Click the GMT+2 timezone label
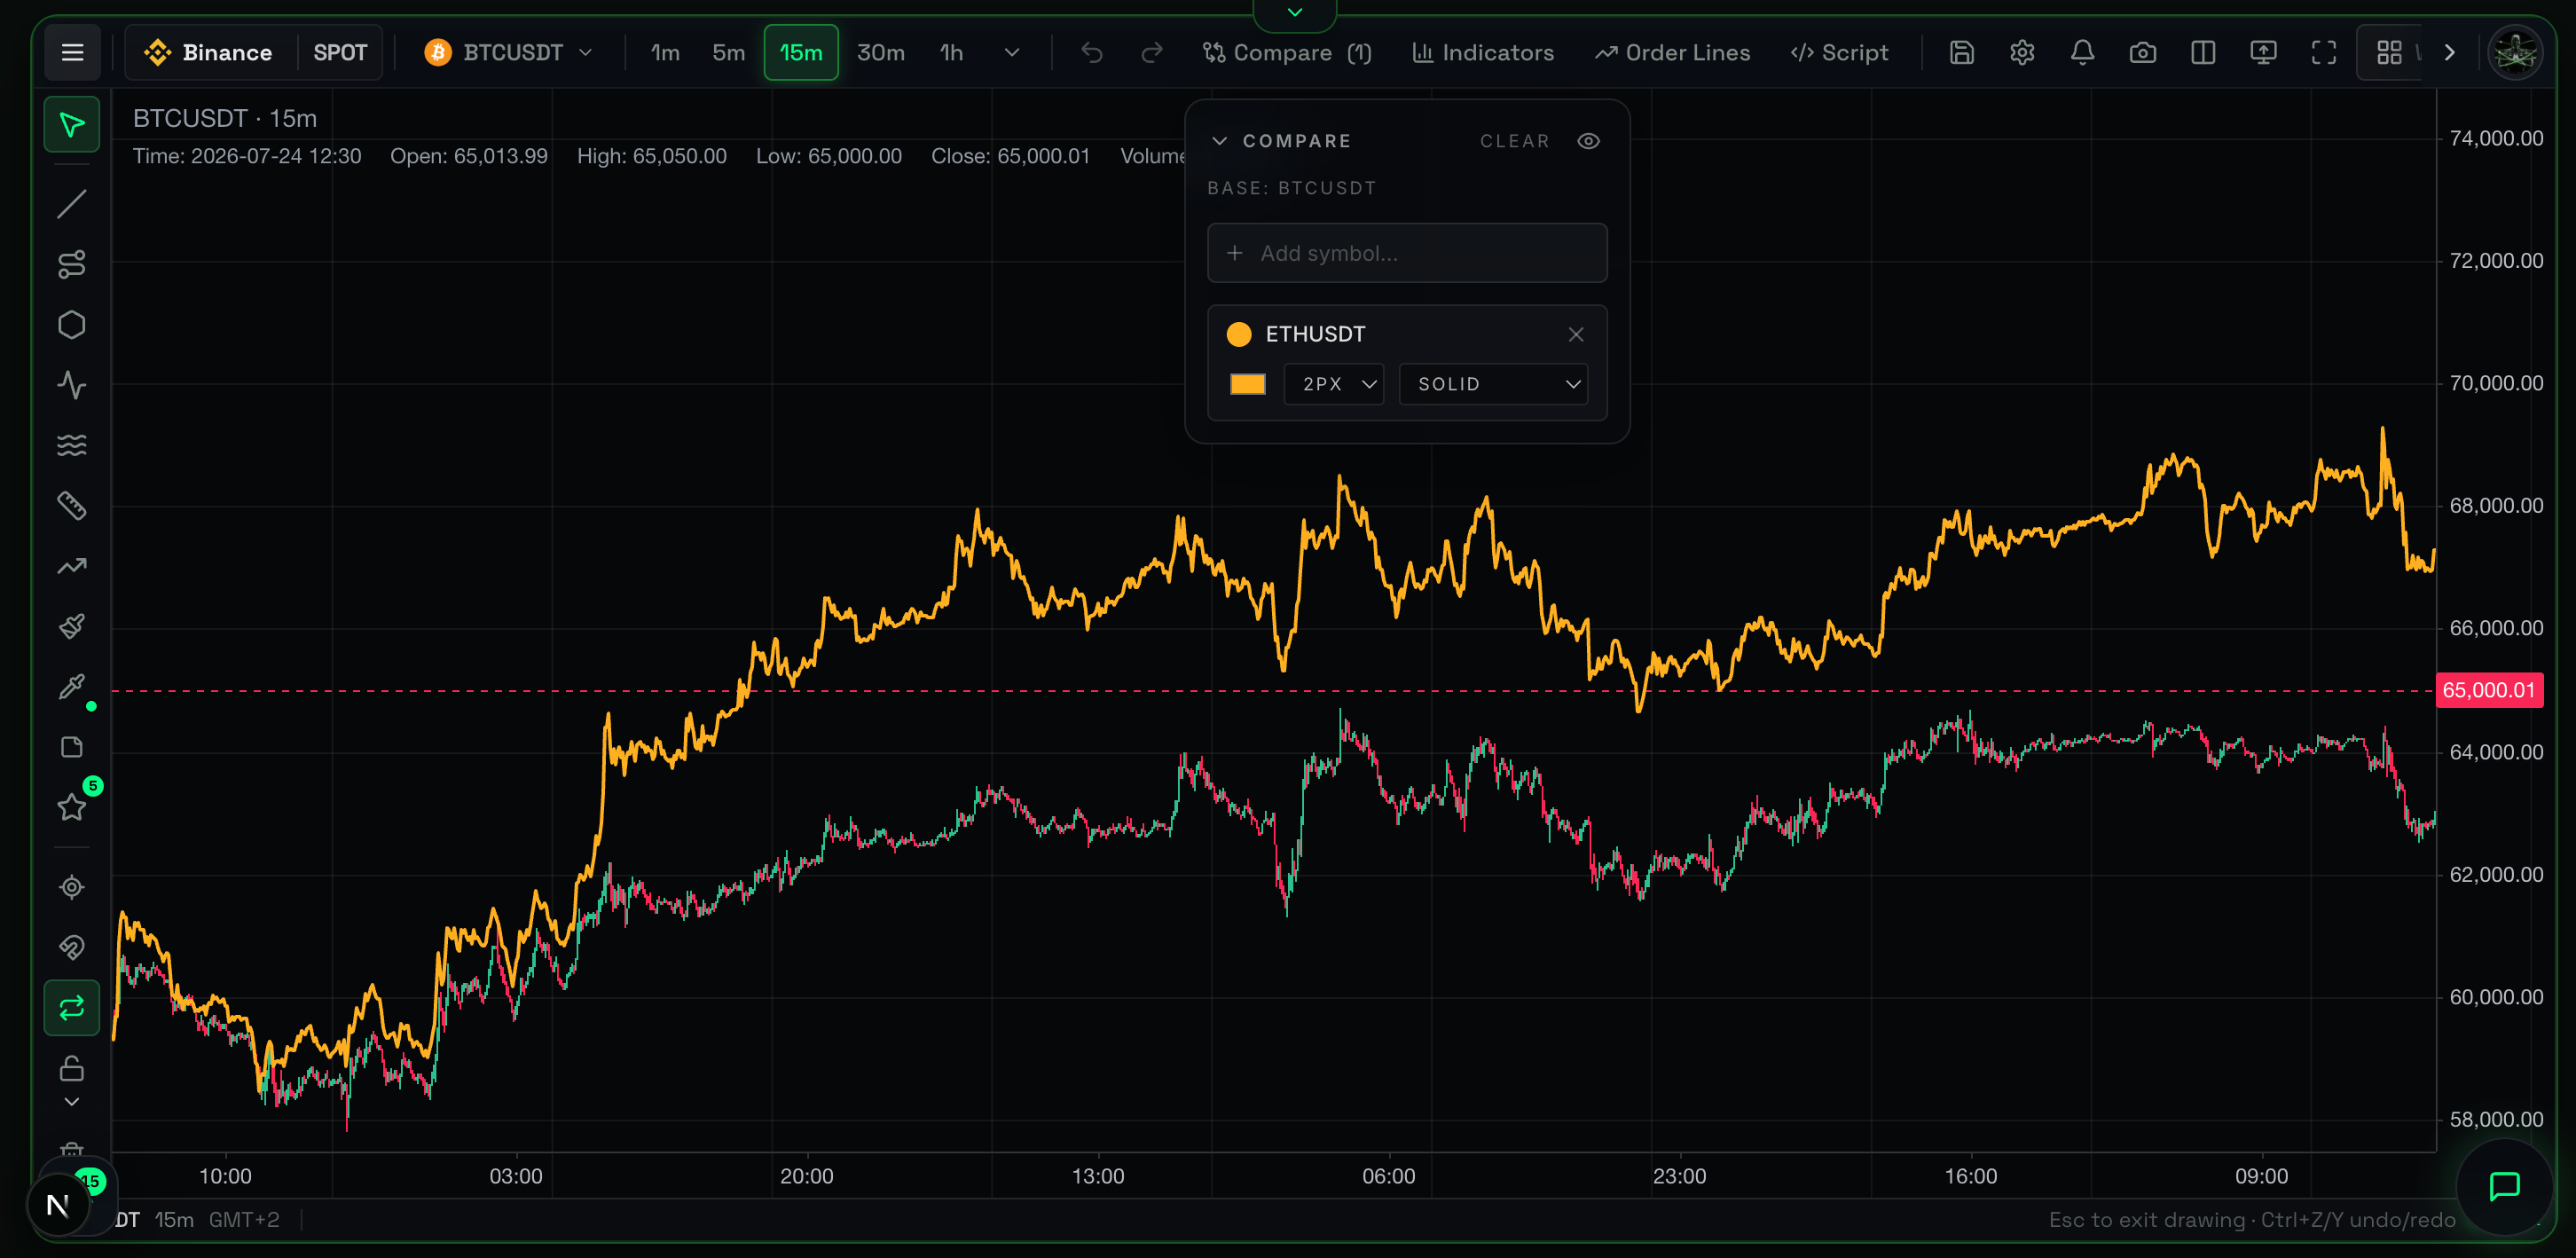 pyautogui.click(x=244, y=1220)
